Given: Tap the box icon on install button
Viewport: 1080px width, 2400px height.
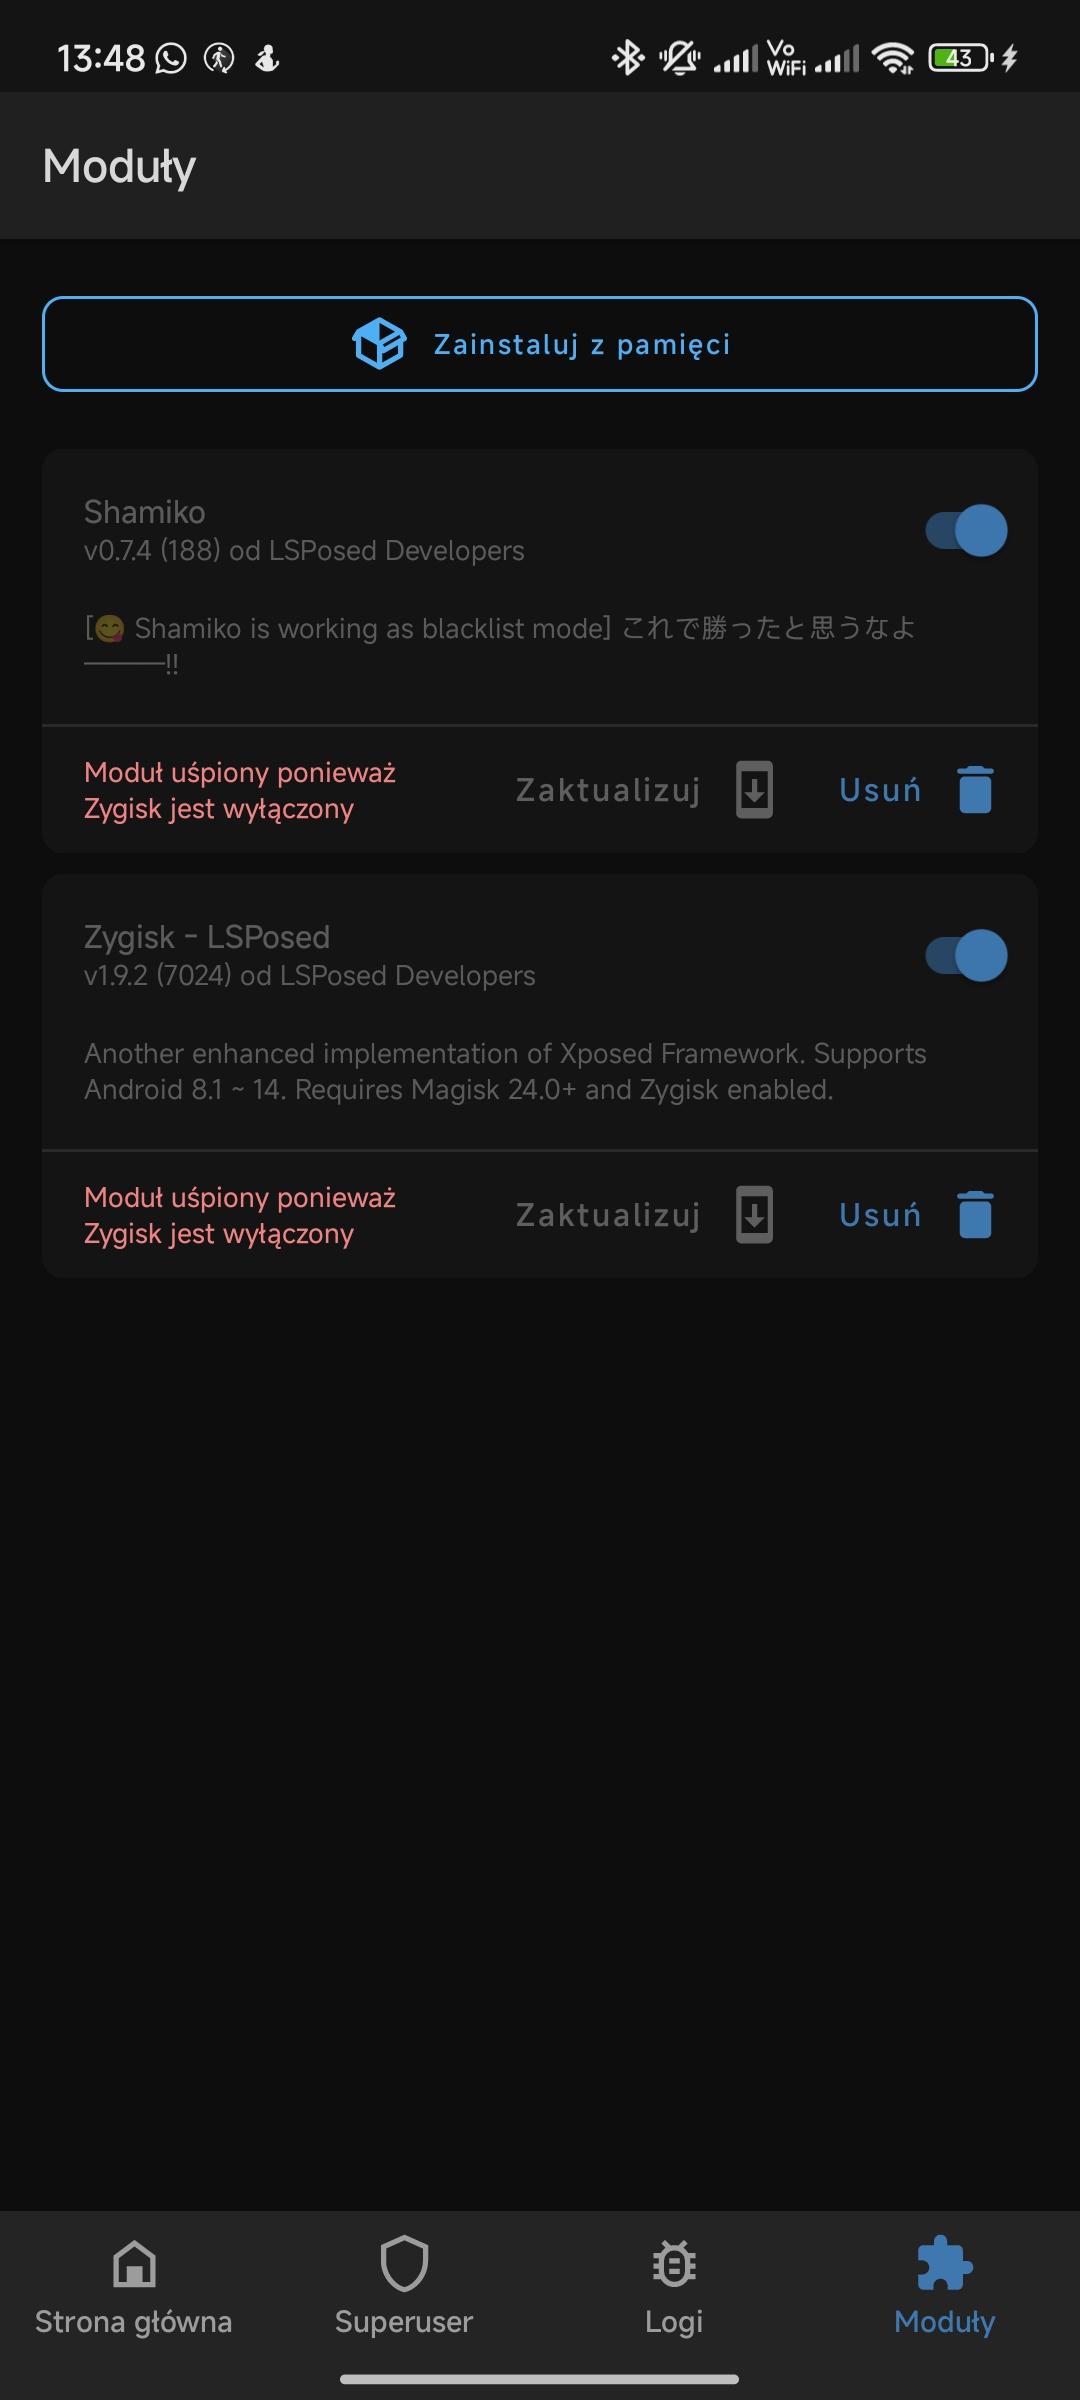Looking at the screenshot, I should (379, 344).
